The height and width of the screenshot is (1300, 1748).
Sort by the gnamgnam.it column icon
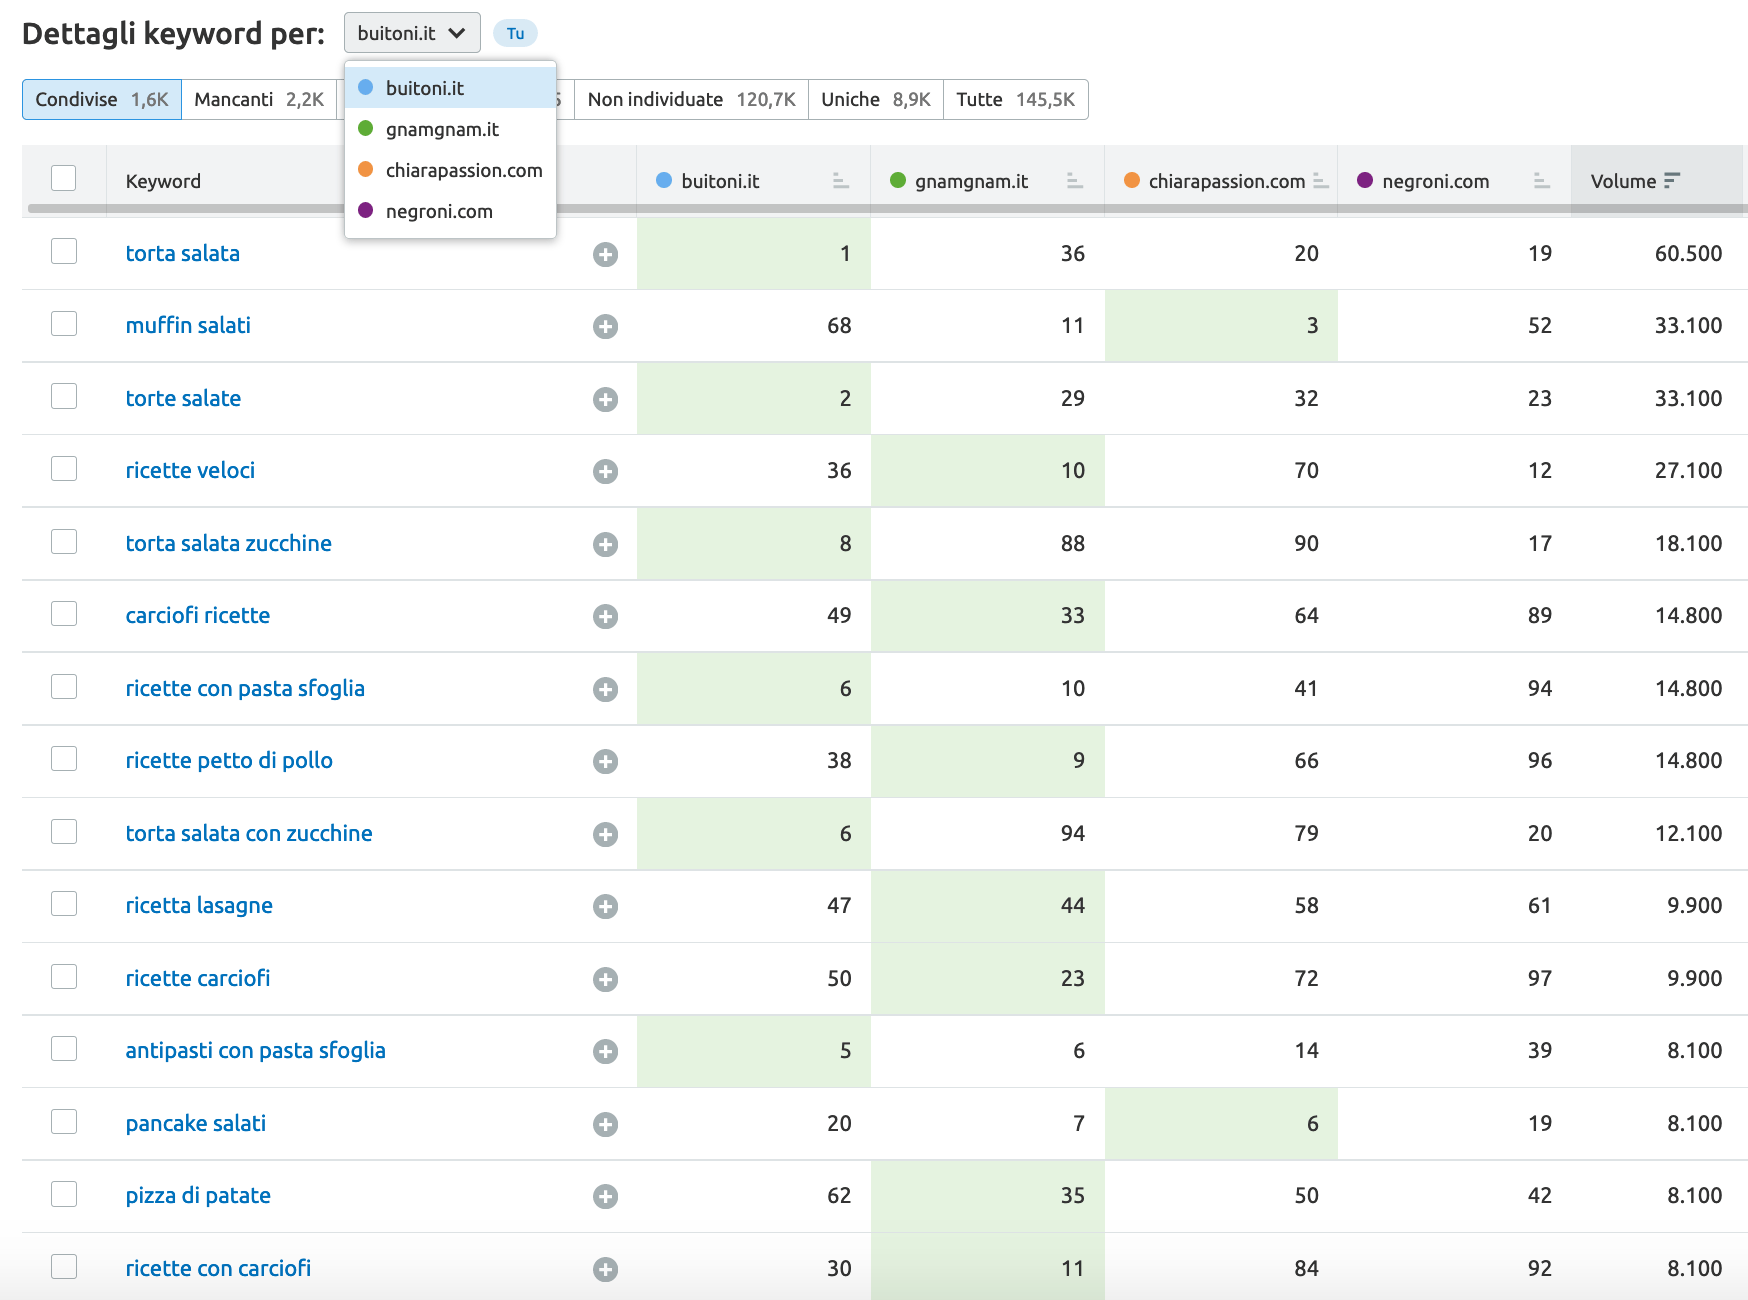[1074, 181]
